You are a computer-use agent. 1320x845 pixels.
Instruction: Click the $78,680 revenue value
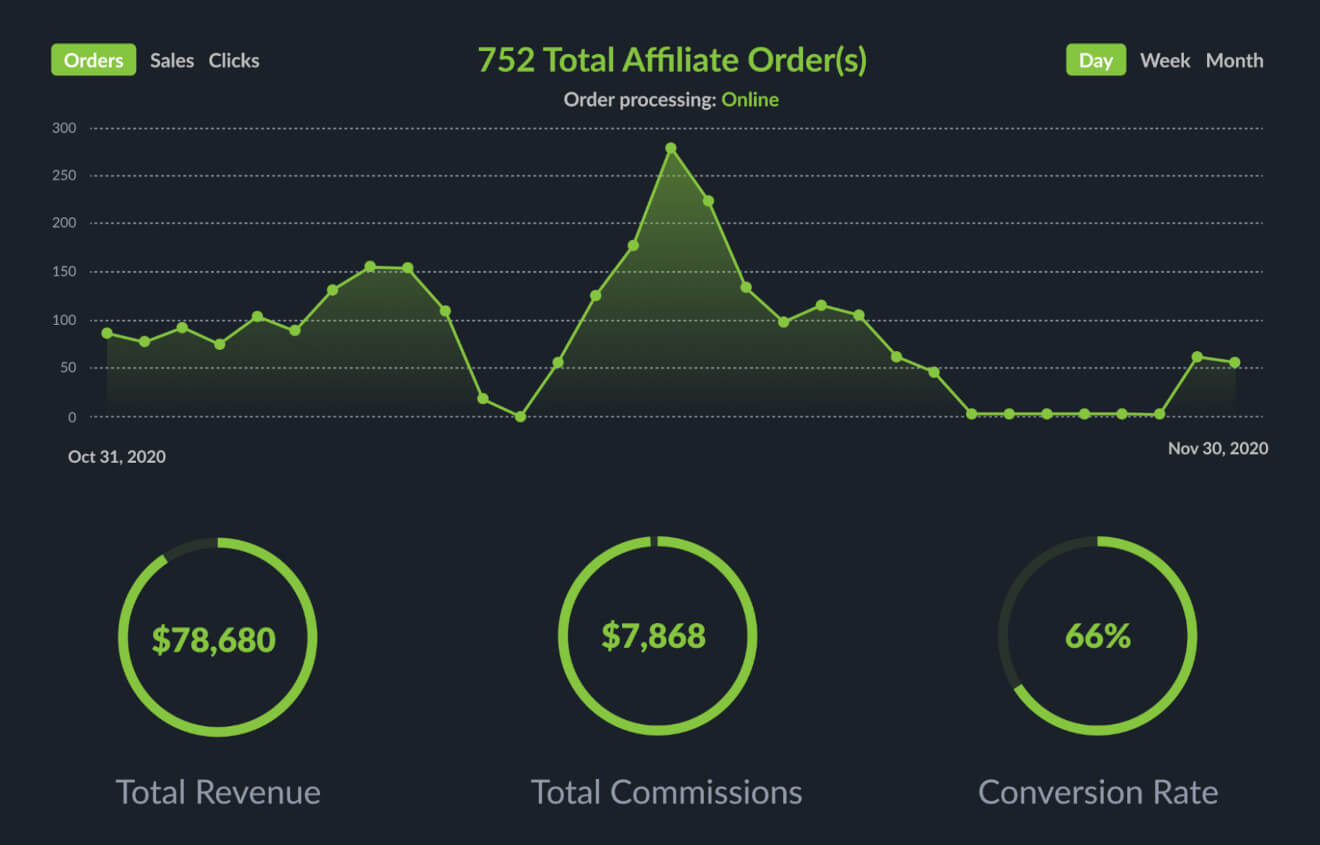(x=214, y=639)
